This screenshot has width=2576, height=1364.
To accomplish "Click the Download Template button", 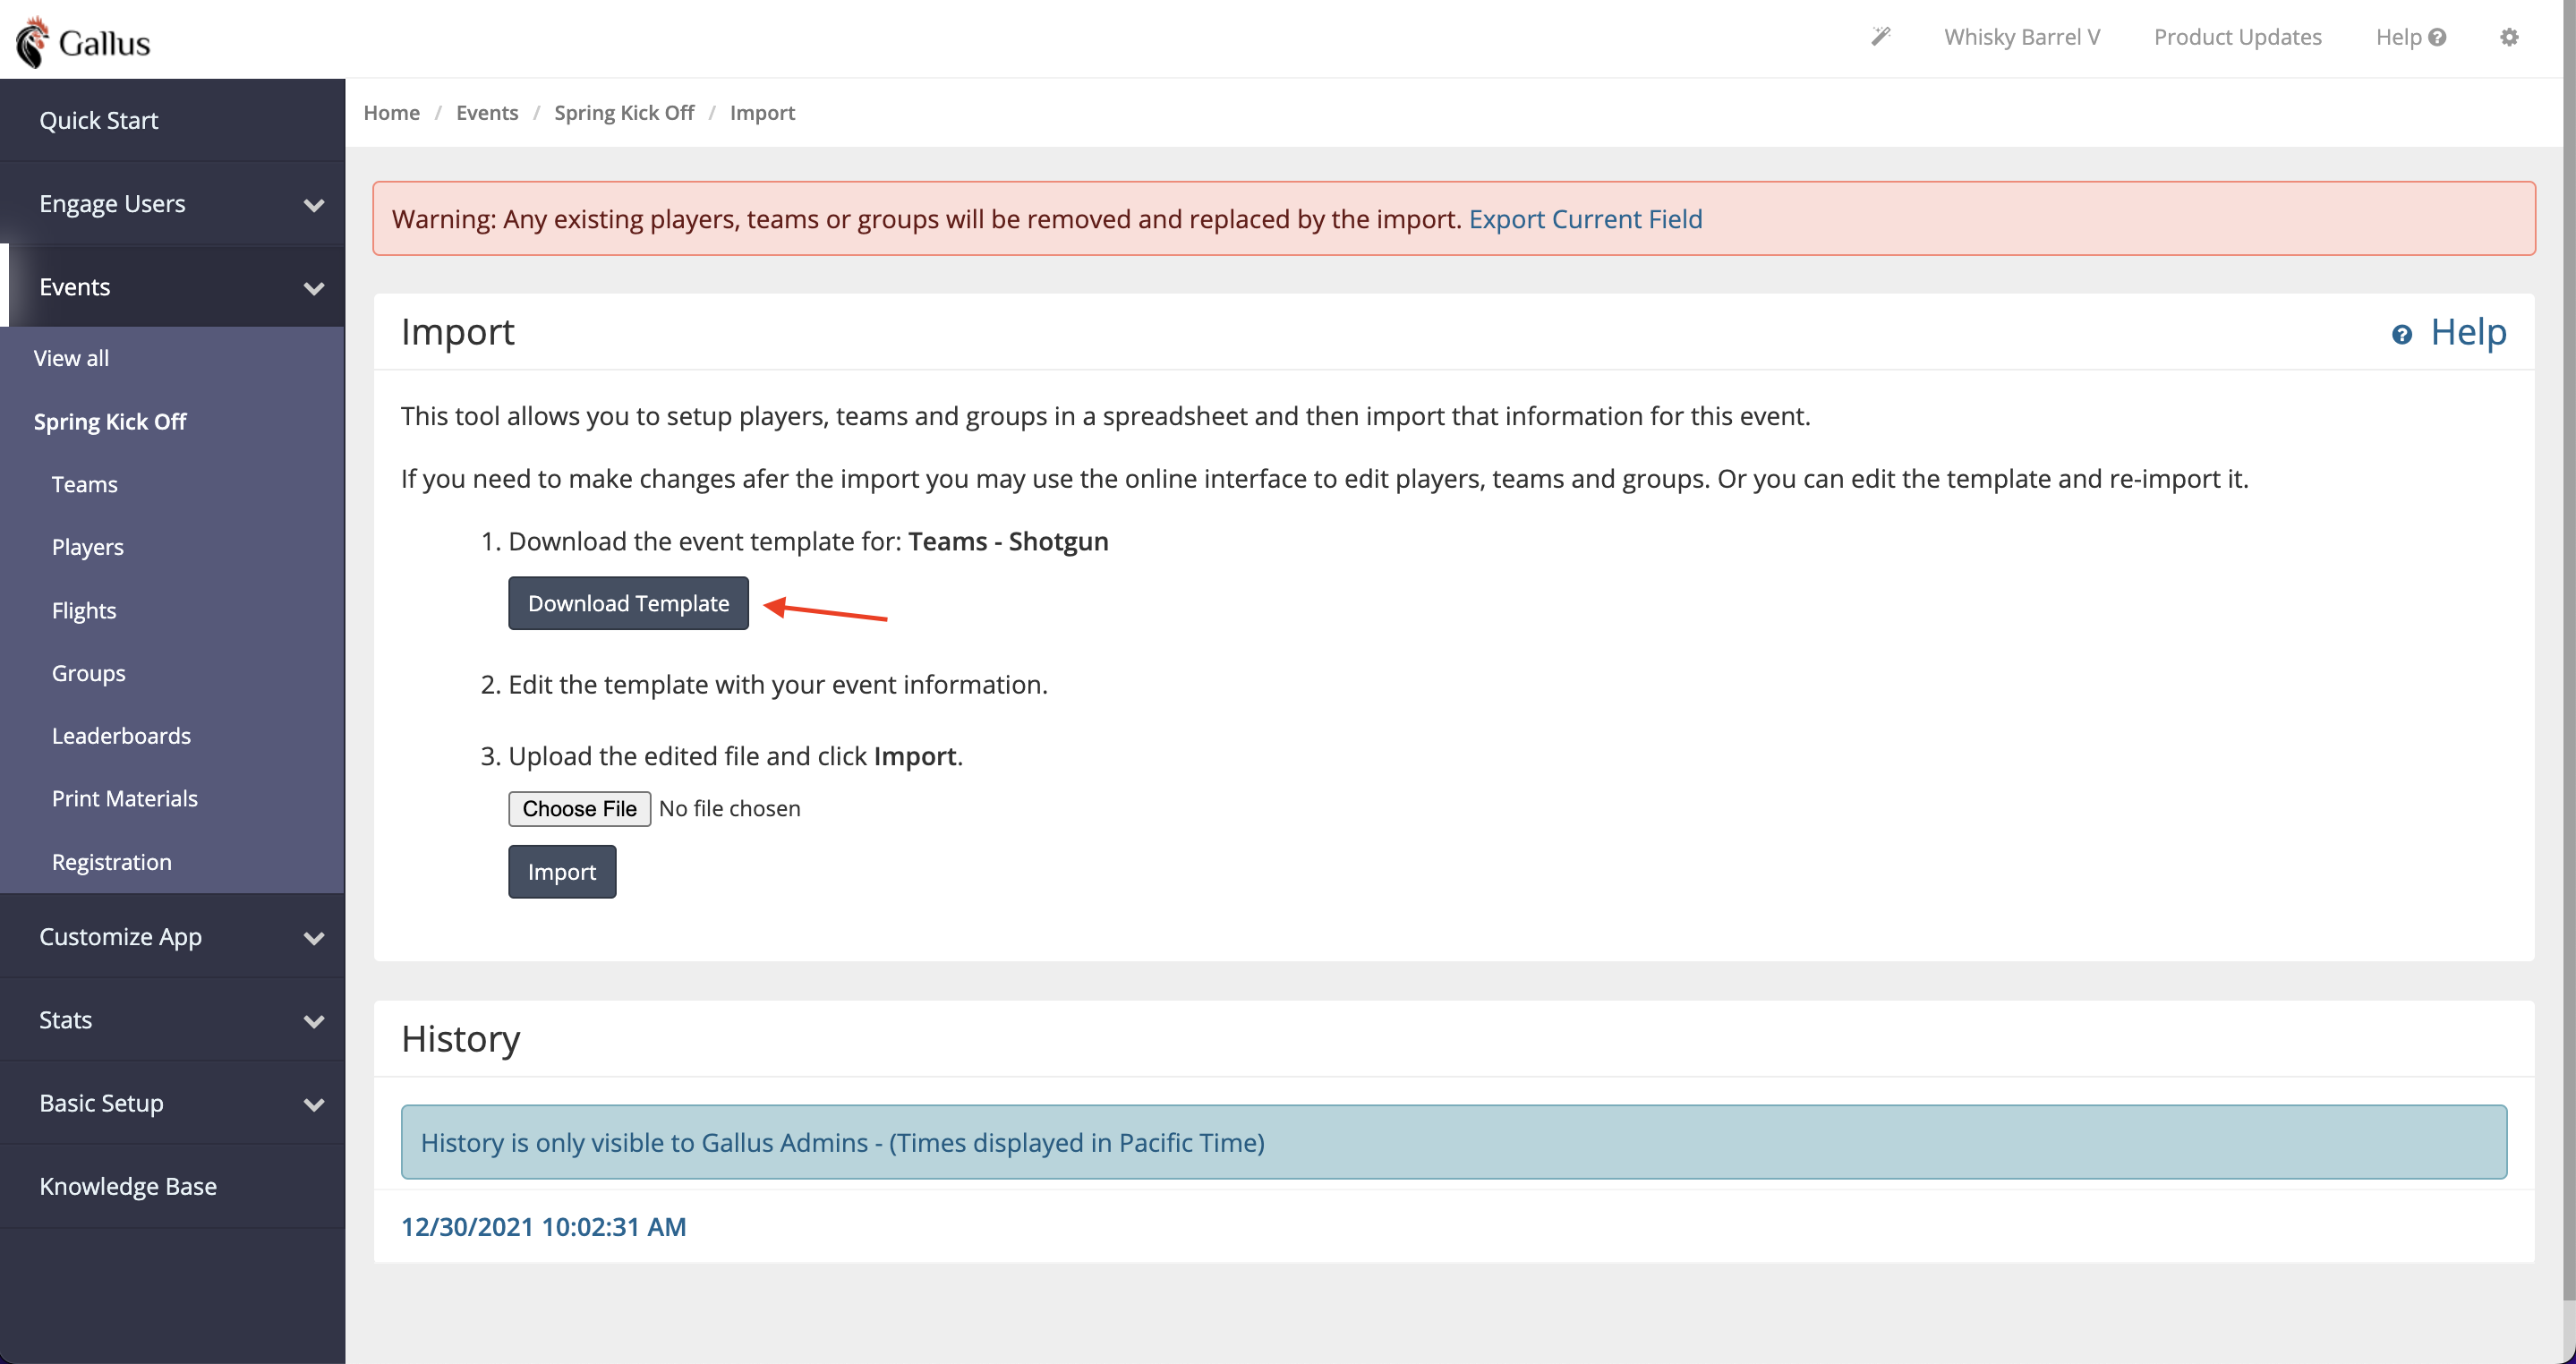I will pyautogui.click(x=628, y=603).
